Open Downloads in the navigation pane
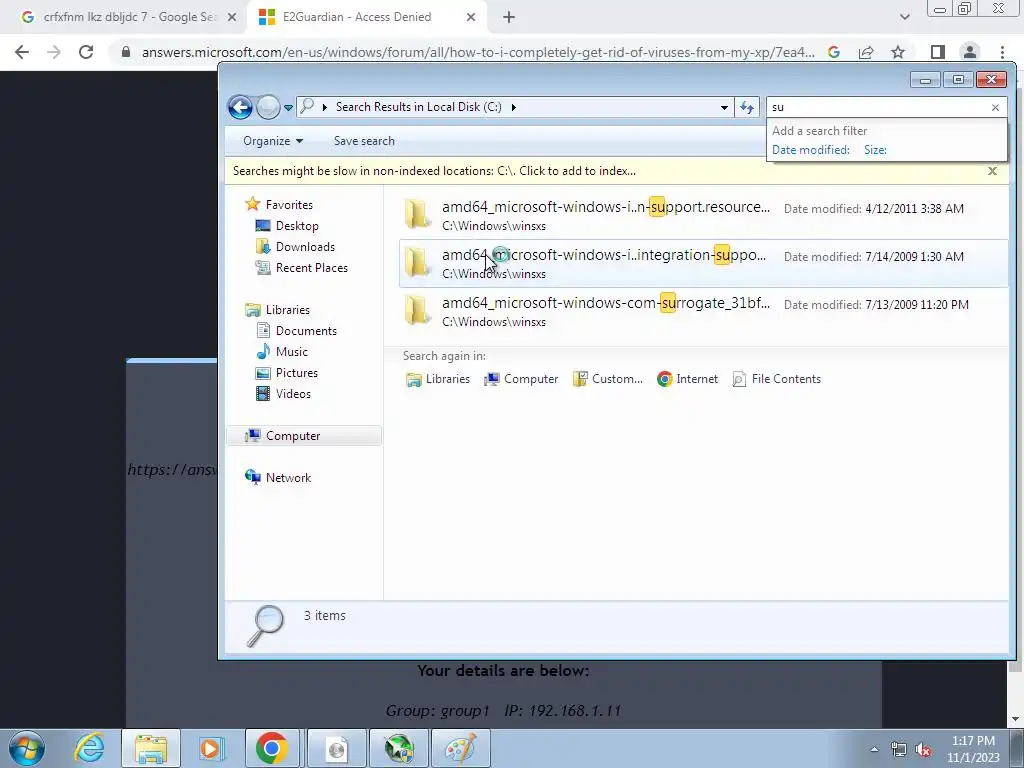The width and height of the screenshot is (1024, 768). 305,247
